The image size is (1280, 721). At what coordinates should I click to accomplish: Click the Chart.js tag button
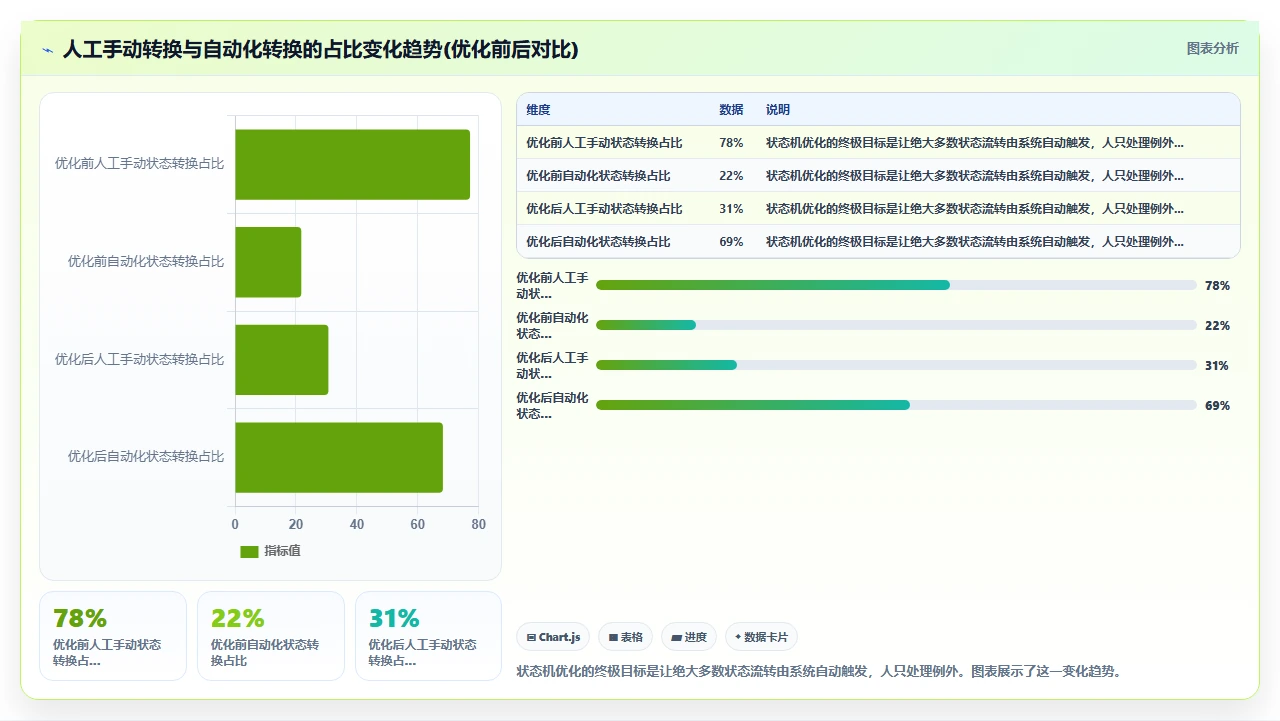(553, 637)
